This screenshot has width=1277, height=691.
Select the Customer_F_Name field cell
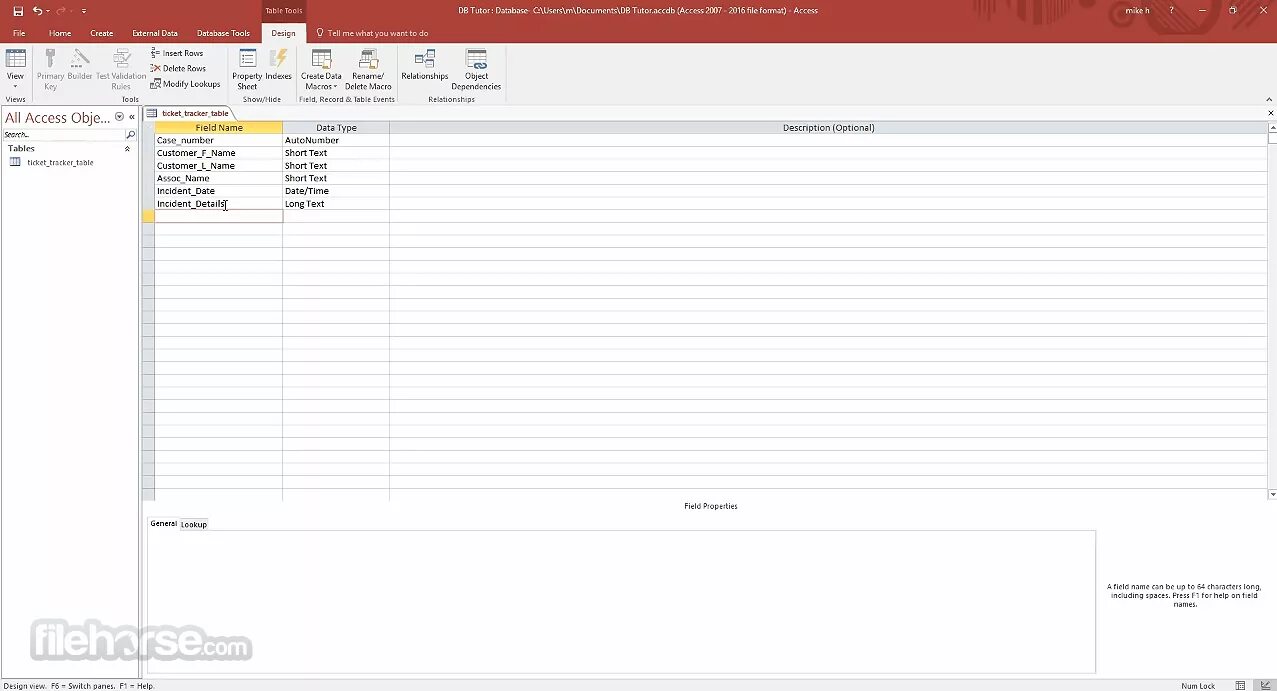(x=219, y=153)
